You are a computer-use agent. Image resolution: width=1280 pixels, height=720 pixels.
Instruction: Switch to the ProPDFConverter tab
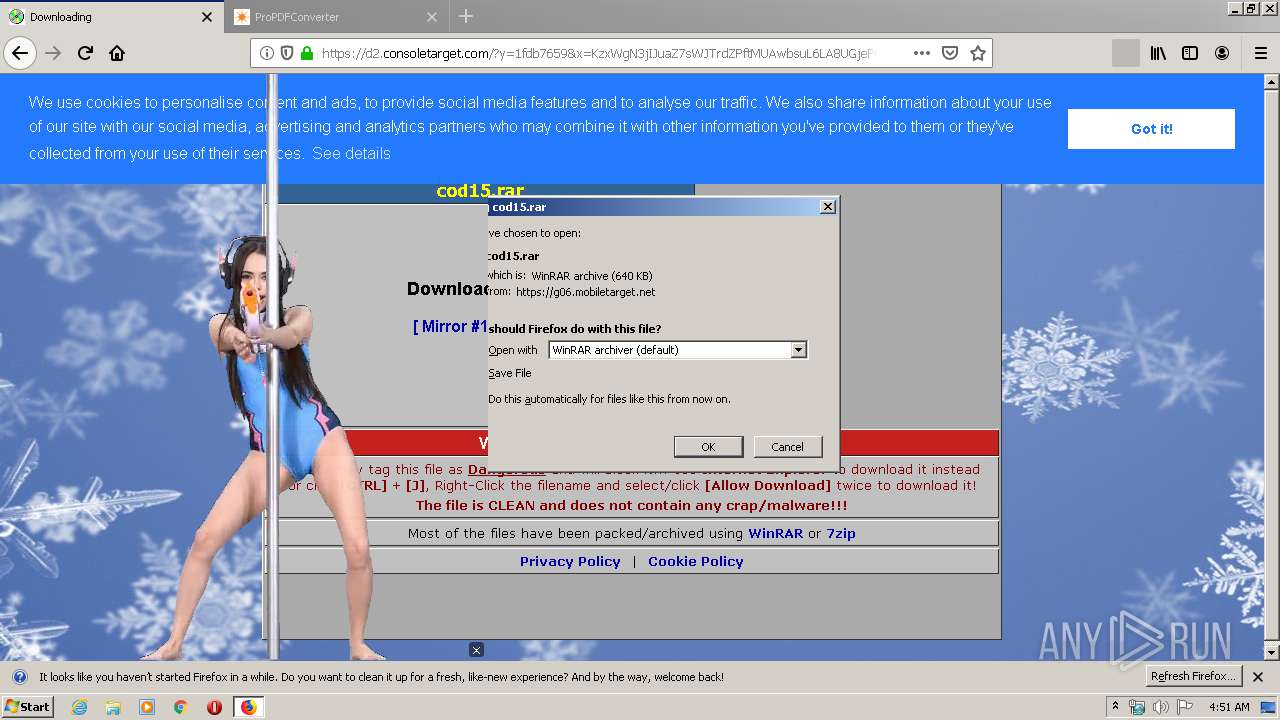[x=337, y=17]
